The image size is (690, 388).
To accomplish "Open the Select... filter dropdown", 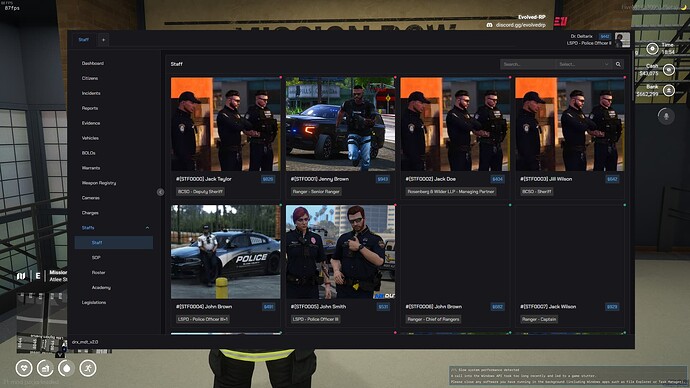I will pyautogui.click(x=584, y=64).
